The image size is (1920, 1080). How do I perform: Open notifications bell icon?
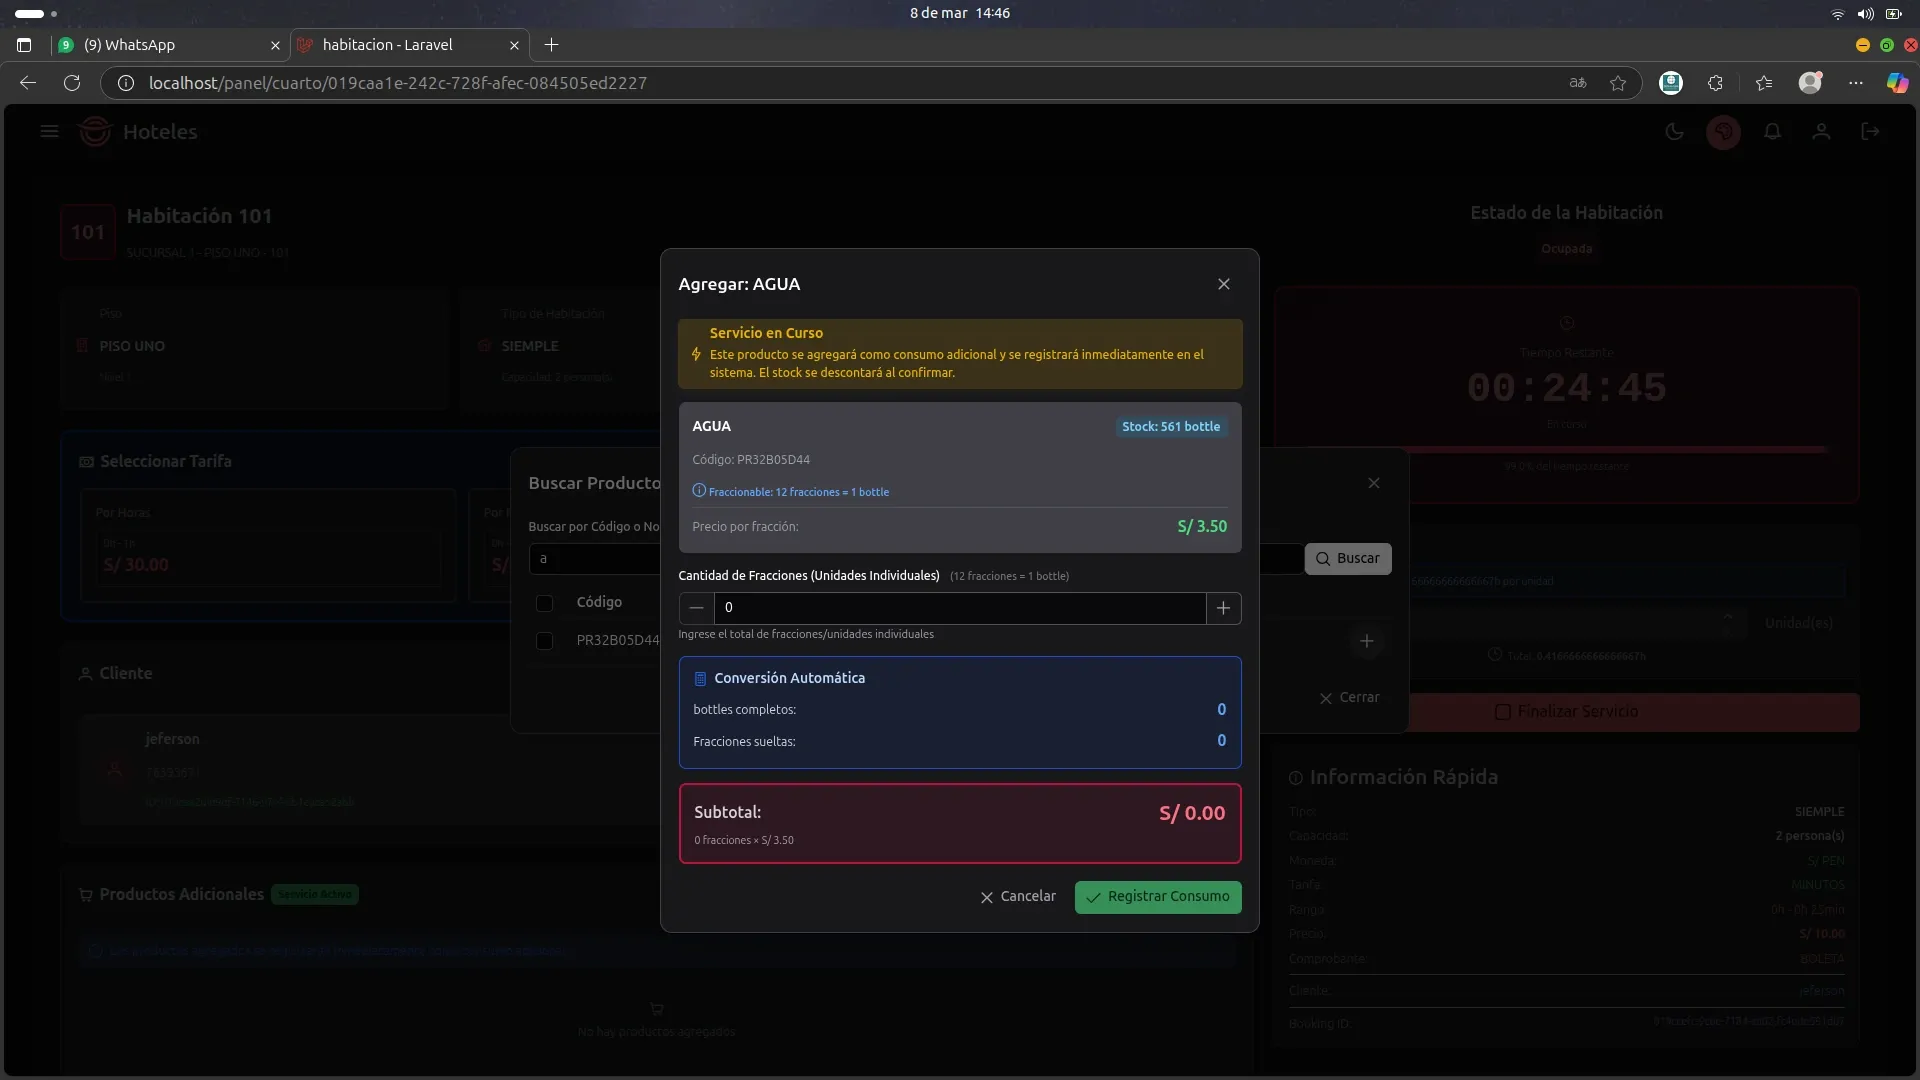[1772, 132]
